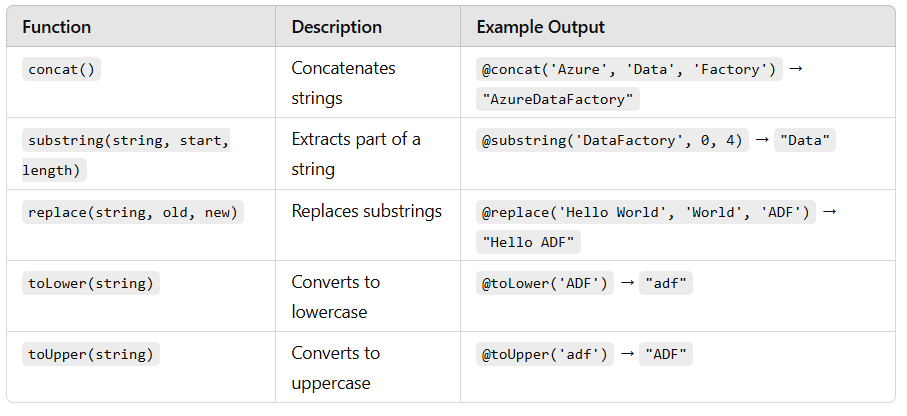Click the @toLower('ADF') example code

[545, 284]
